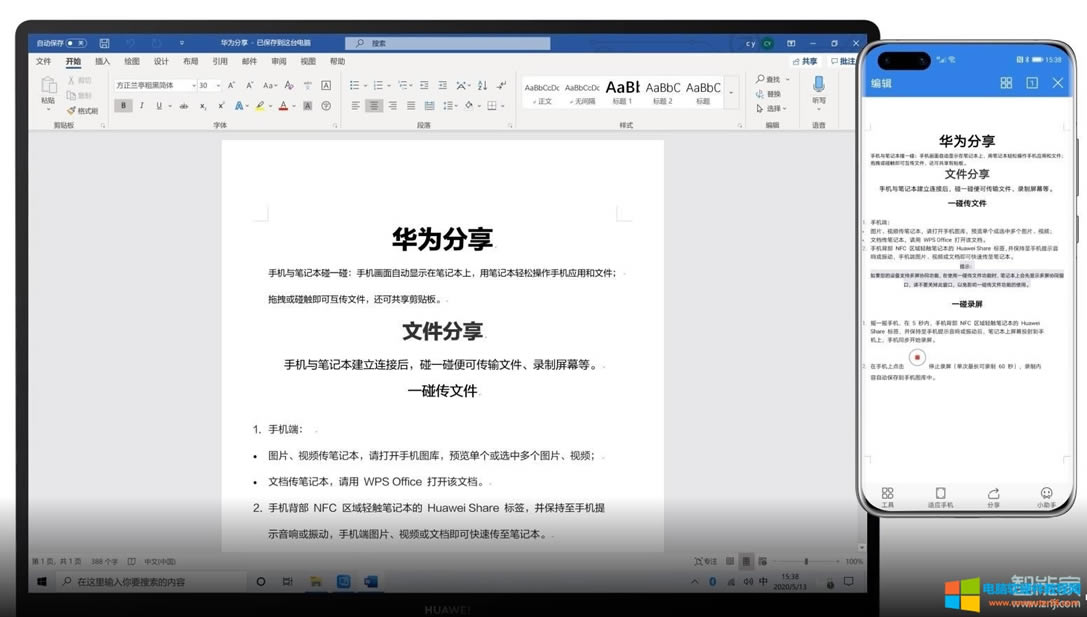
Task: Tap Edit (编辑) on phone header
Action: click(881, 84)
